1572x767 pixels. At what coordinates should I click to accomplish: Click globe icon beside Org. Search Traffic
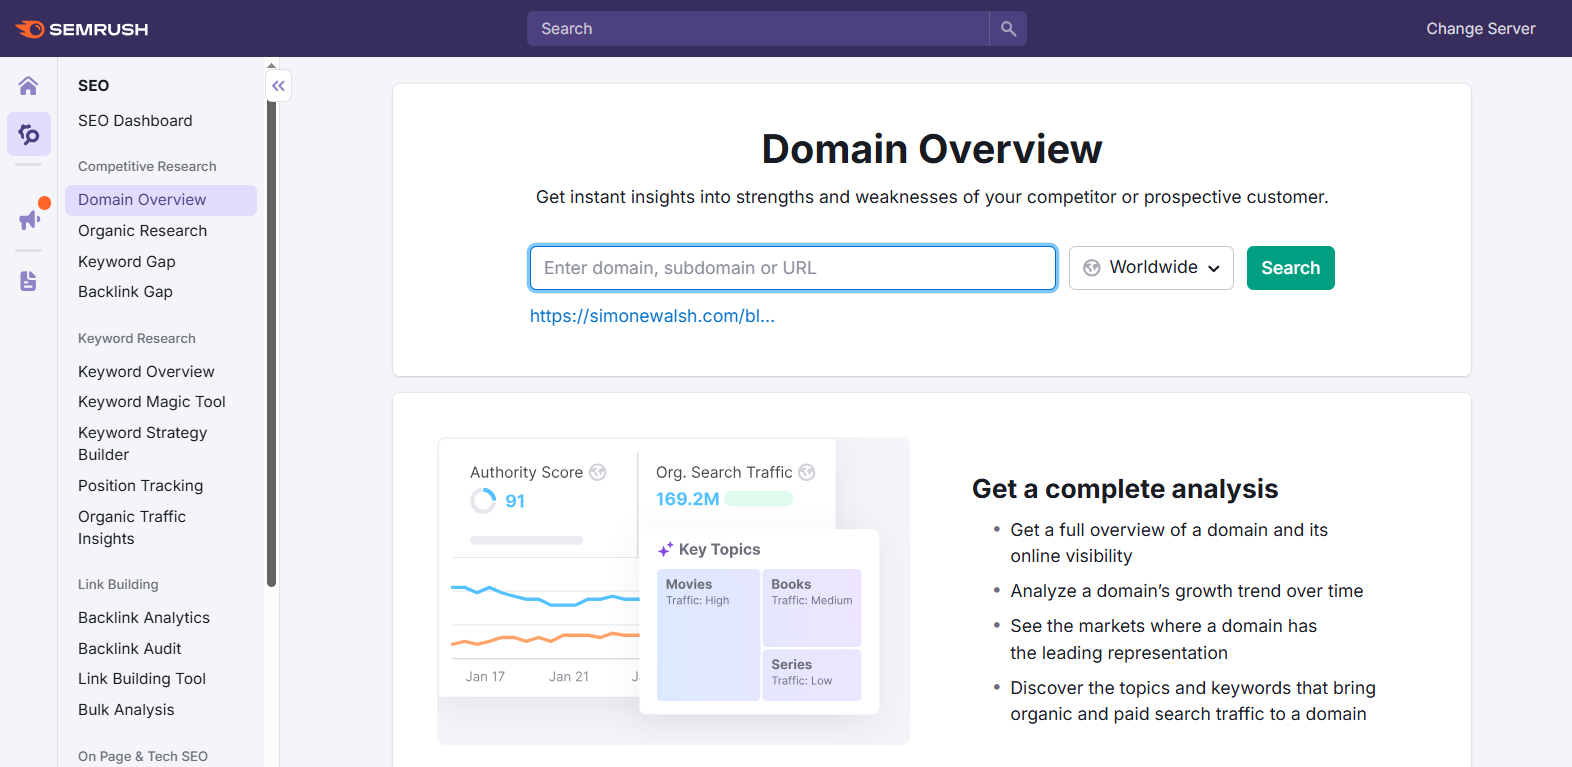[x=807, y=472]
